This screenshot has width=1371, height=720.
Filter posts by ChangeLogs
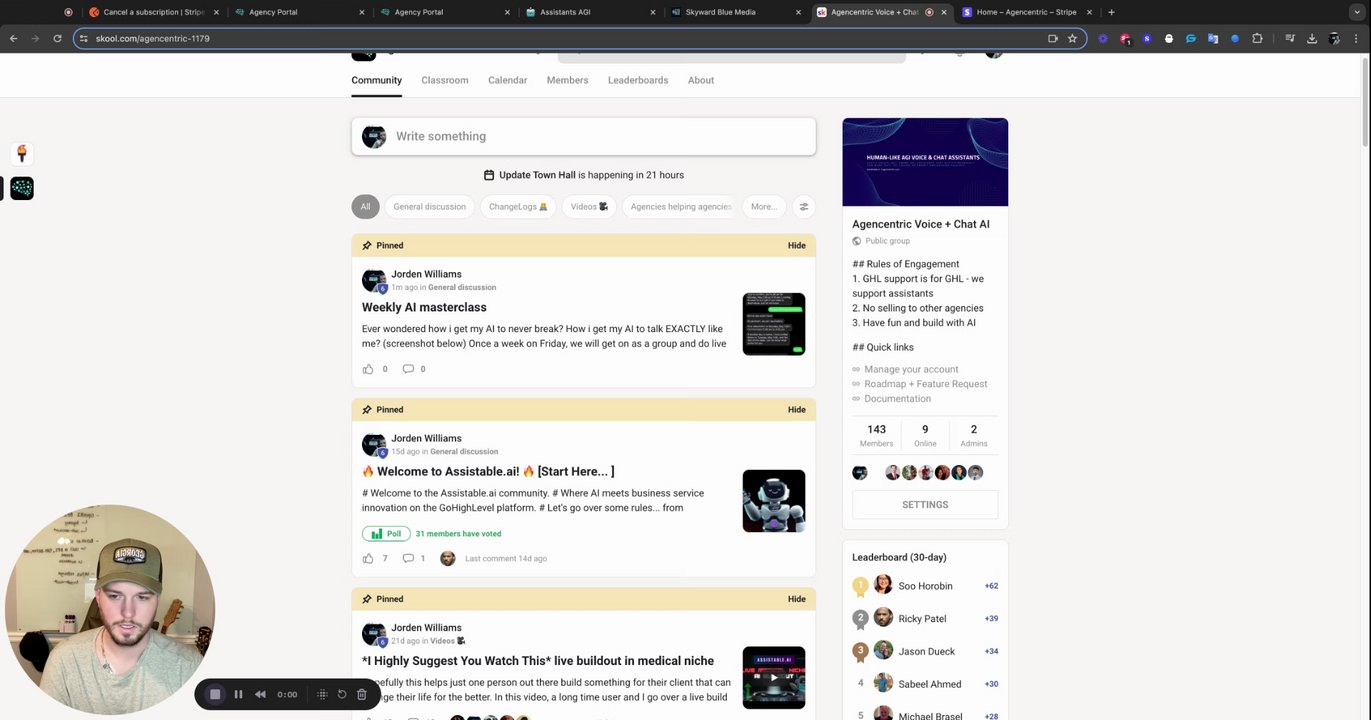[518, 207]
